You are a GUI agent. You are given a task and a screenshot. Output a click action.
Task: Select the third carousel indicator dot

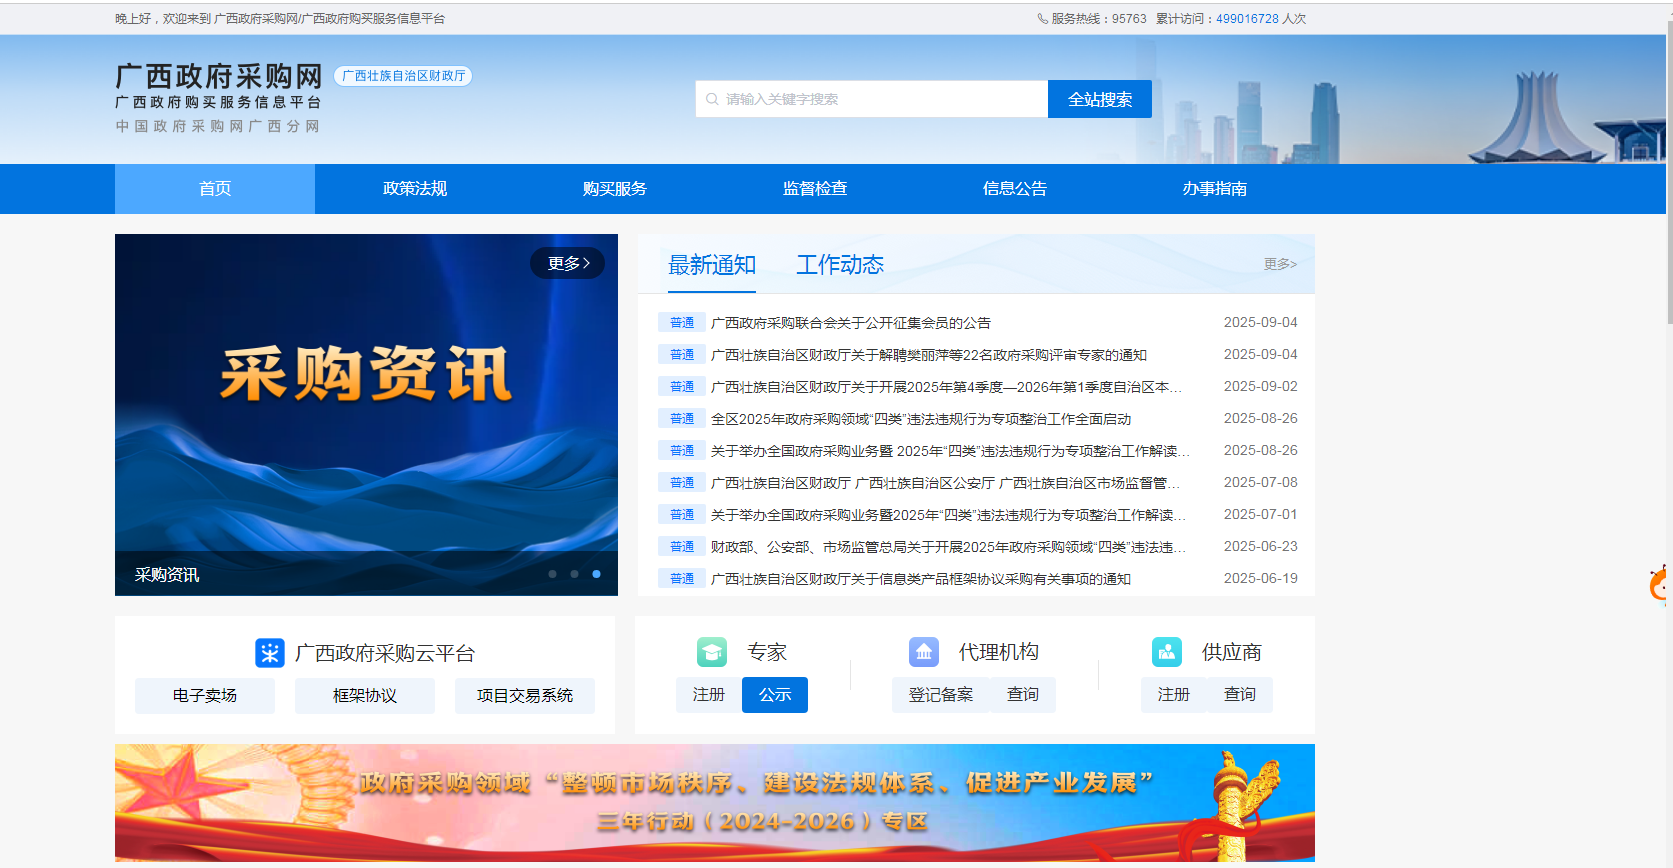click(596, 574)
